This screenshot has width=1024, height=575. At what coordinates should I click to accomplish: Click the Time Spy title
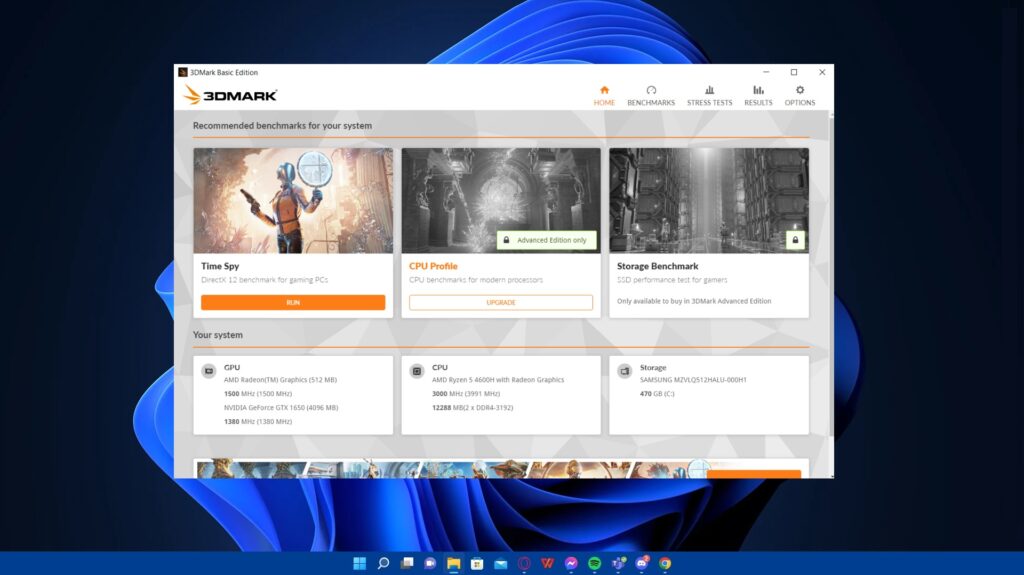point(220,266)
